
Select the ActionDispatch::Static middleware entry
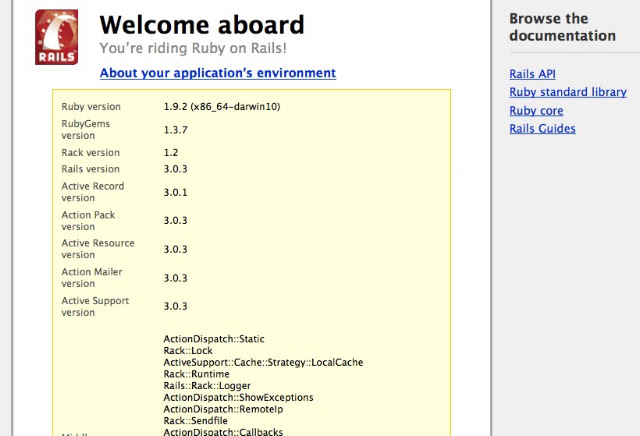214,339
